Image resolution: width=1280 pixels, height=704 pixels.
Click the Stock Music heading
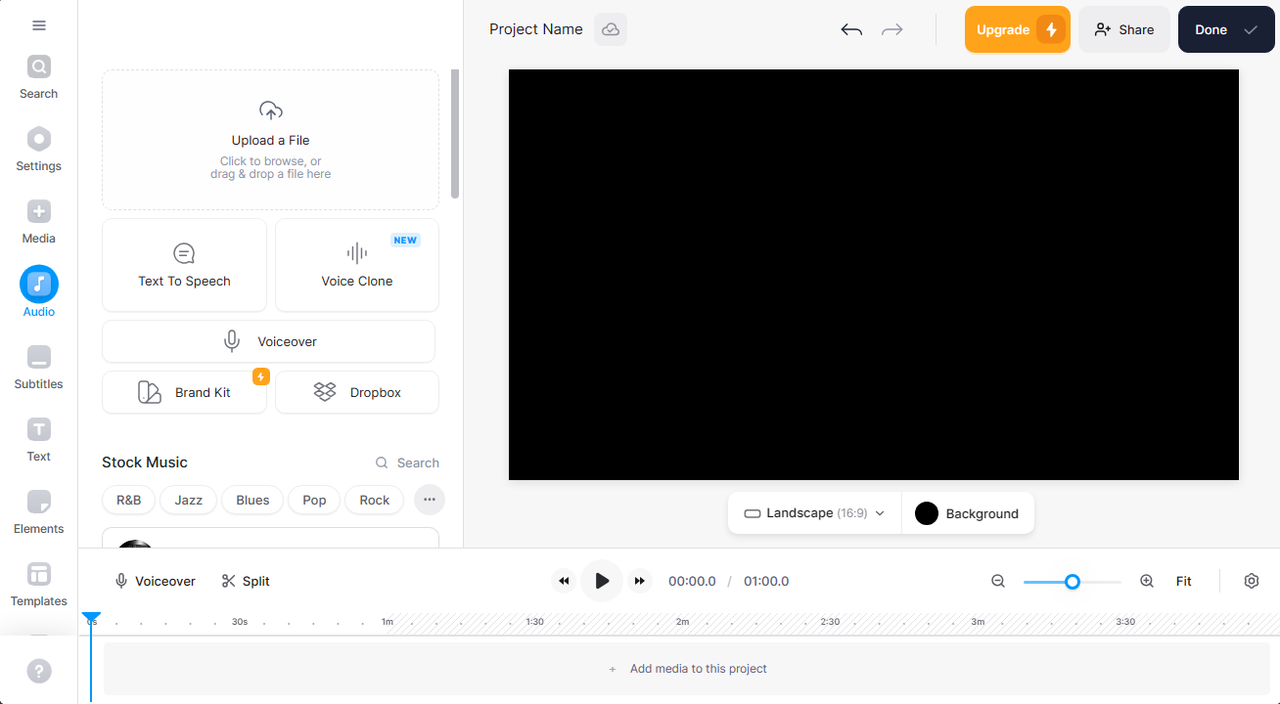pos(145,462)
